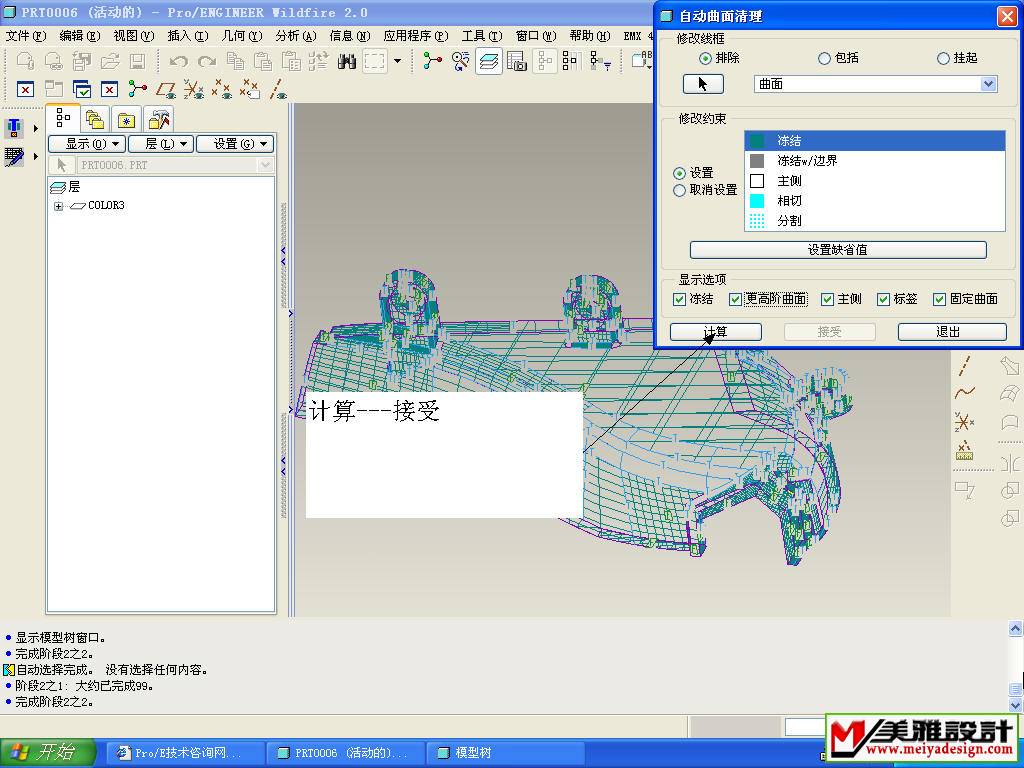Screen dimensions: 1024x768
Task: Click the 退出 button
Action: (x=952, y=332)
